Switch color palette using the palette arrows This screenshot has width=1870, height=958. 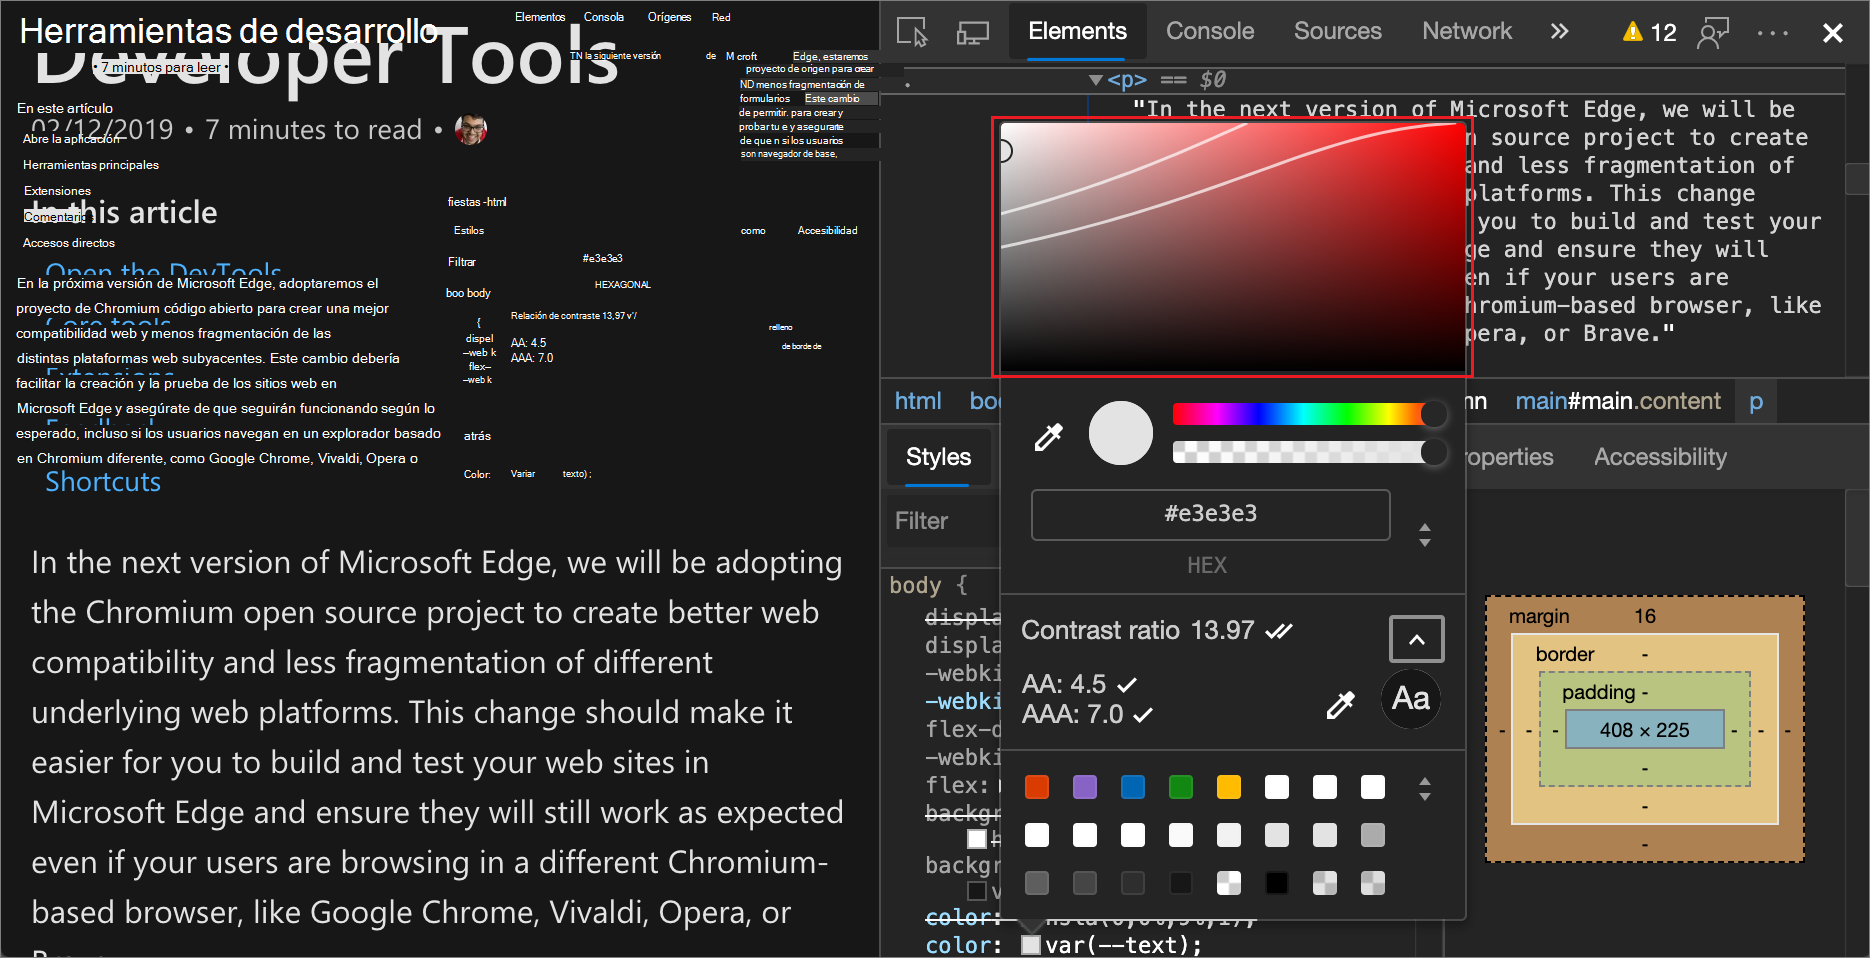click(1425, 789)
